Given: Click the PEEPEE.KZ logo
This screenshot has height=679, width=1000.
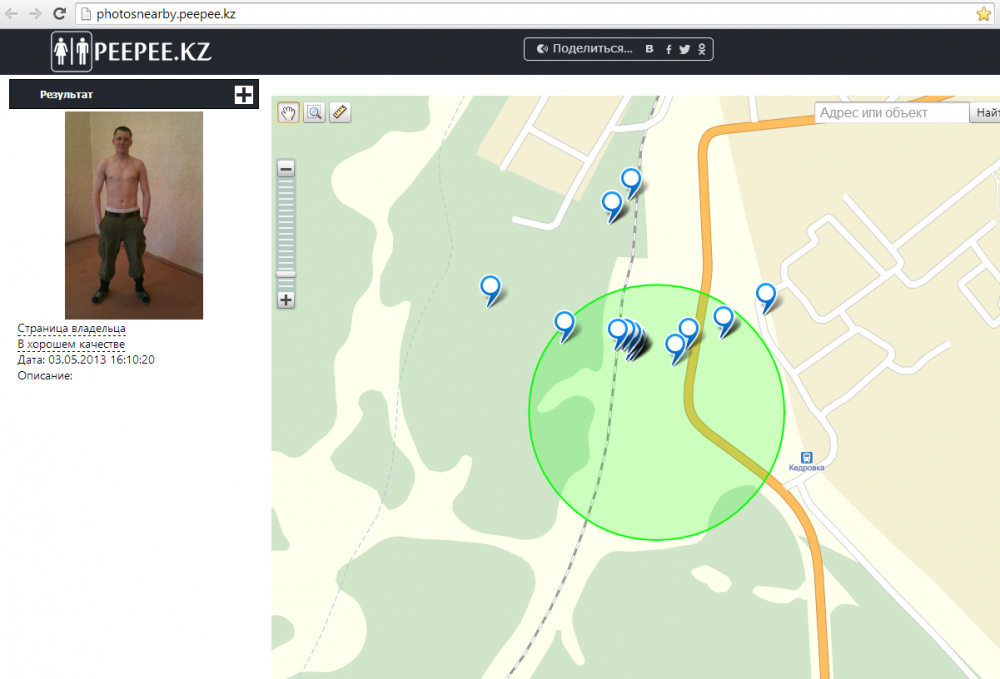Looking at the screenshot, I should click(131, 52).
